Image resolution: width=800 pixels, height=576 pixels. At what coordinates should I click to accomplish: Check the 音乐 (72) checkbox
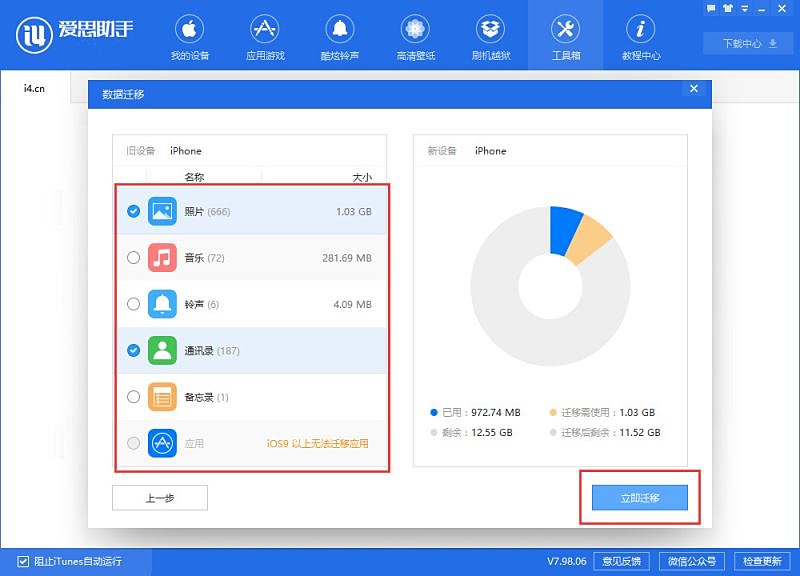tap(134, 258)
